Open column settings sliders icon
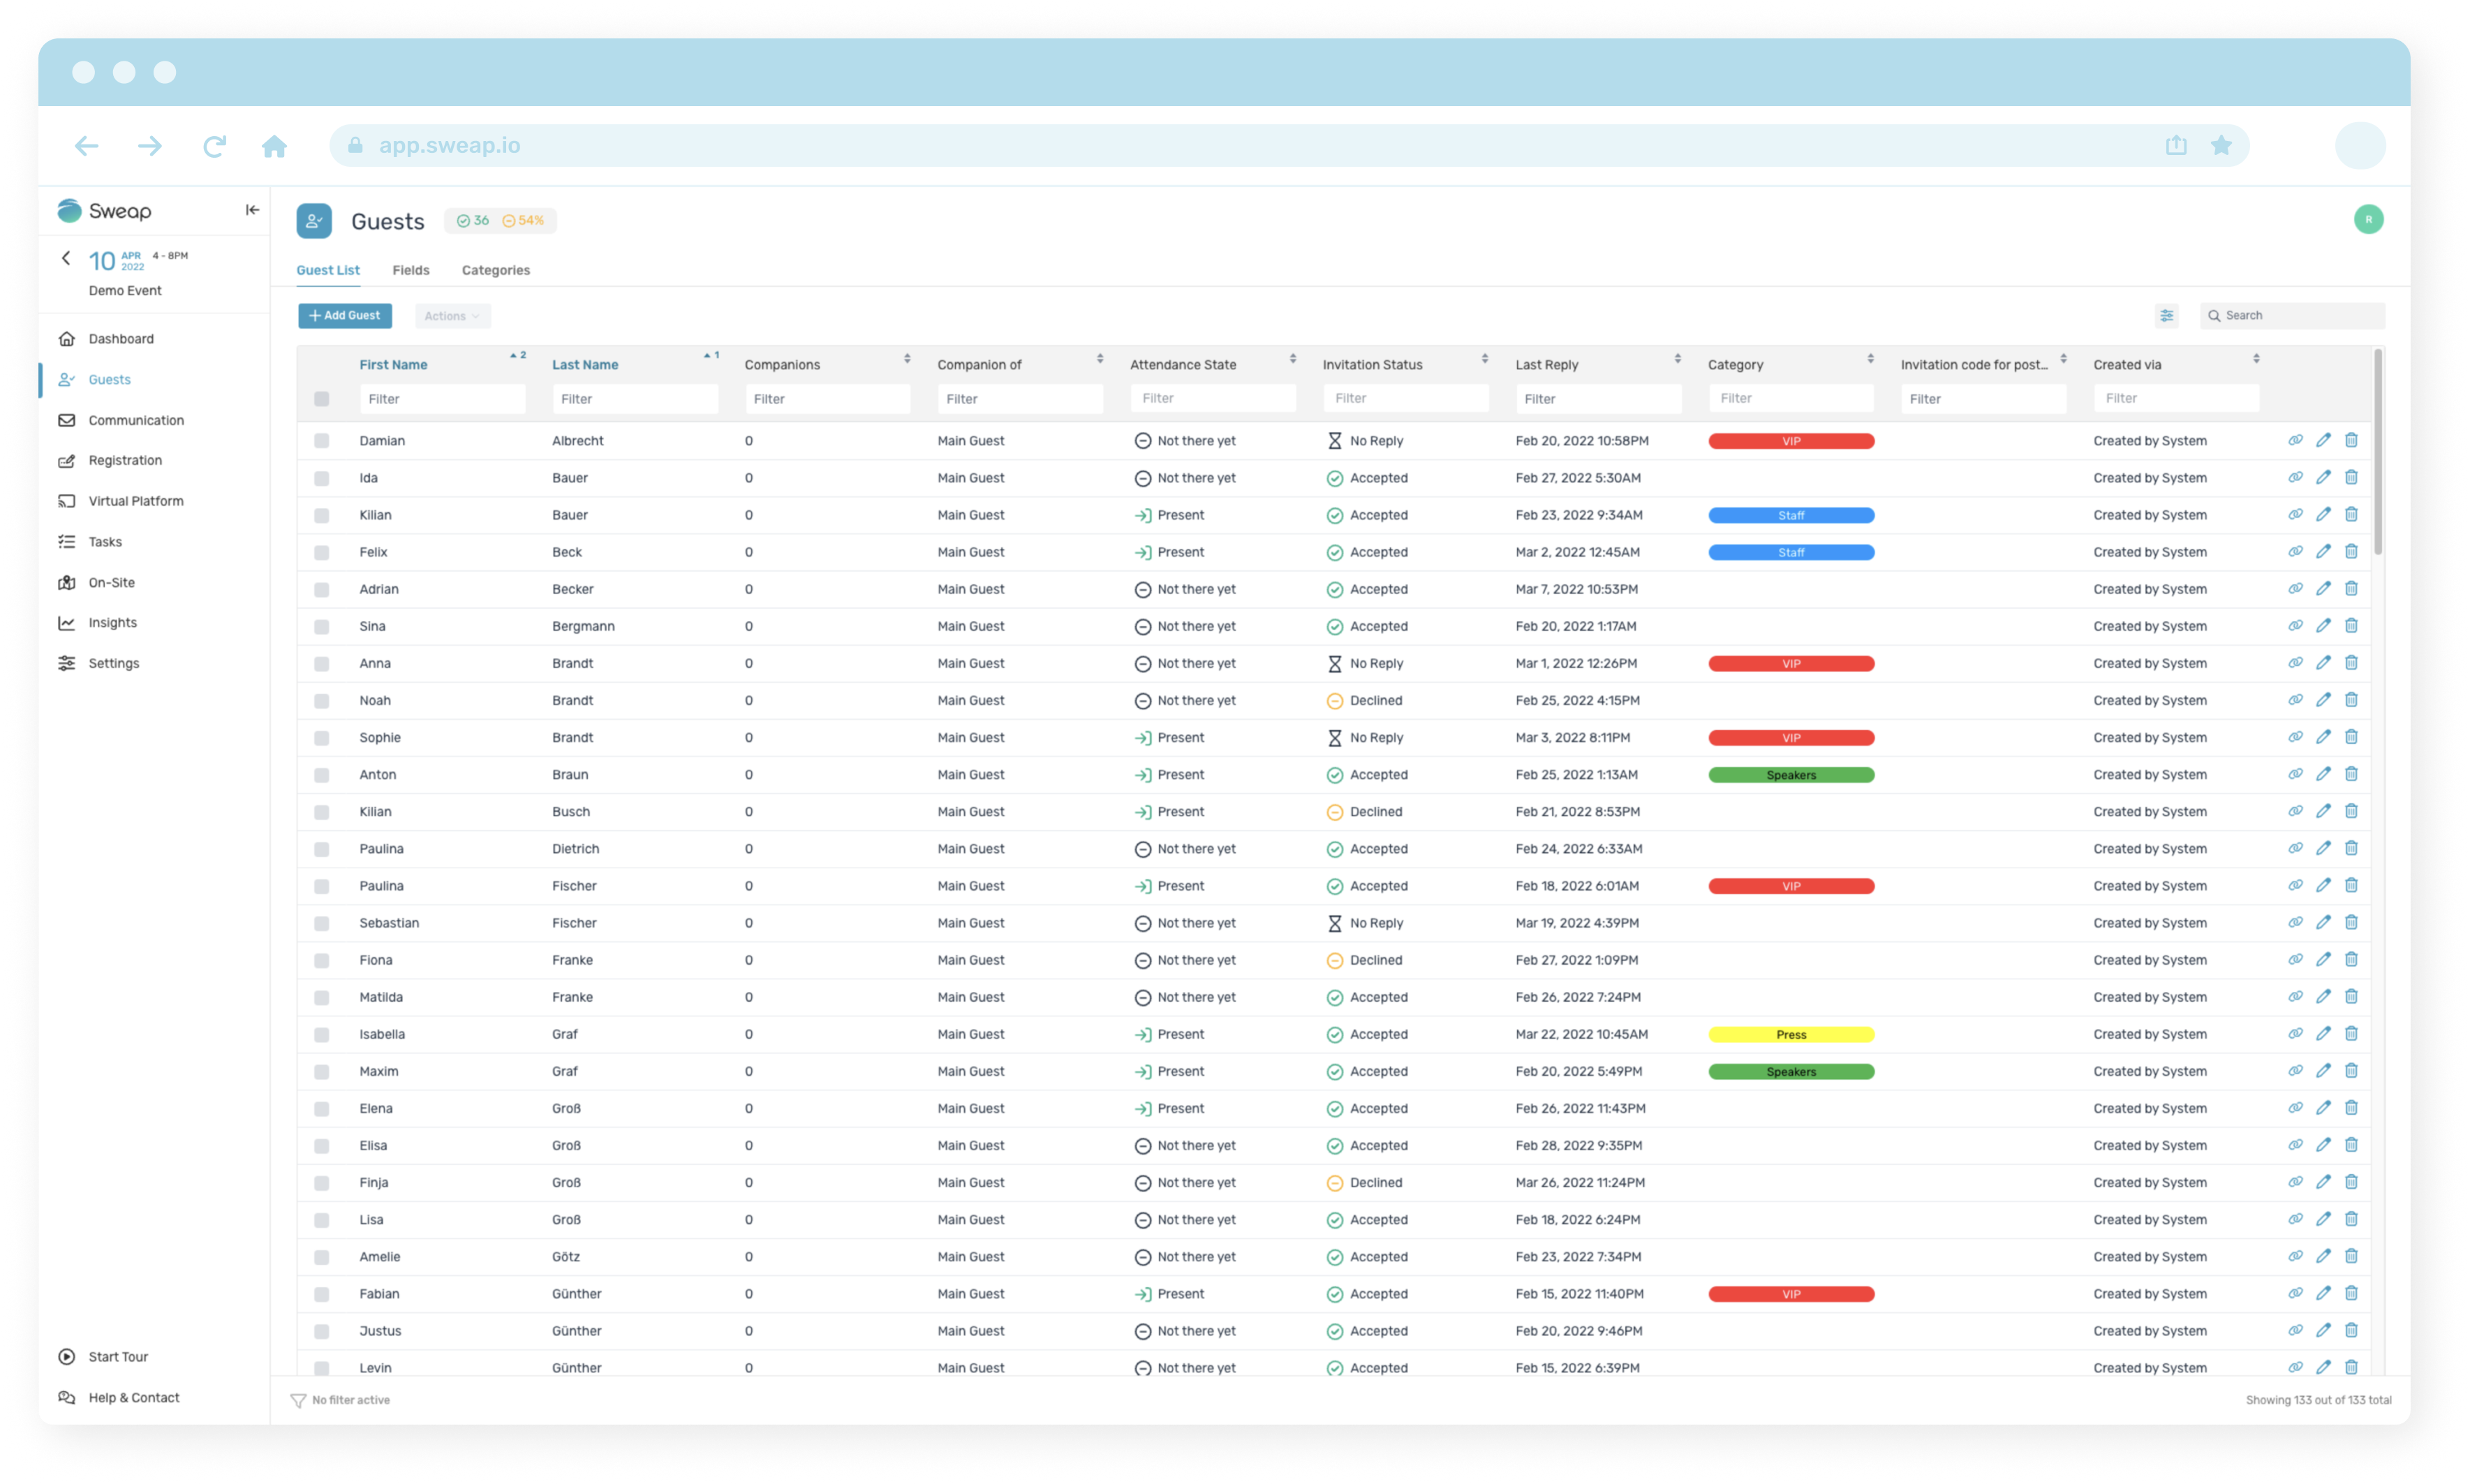The height and width of the screenshot is (1484, 2470). (2166, 316)
